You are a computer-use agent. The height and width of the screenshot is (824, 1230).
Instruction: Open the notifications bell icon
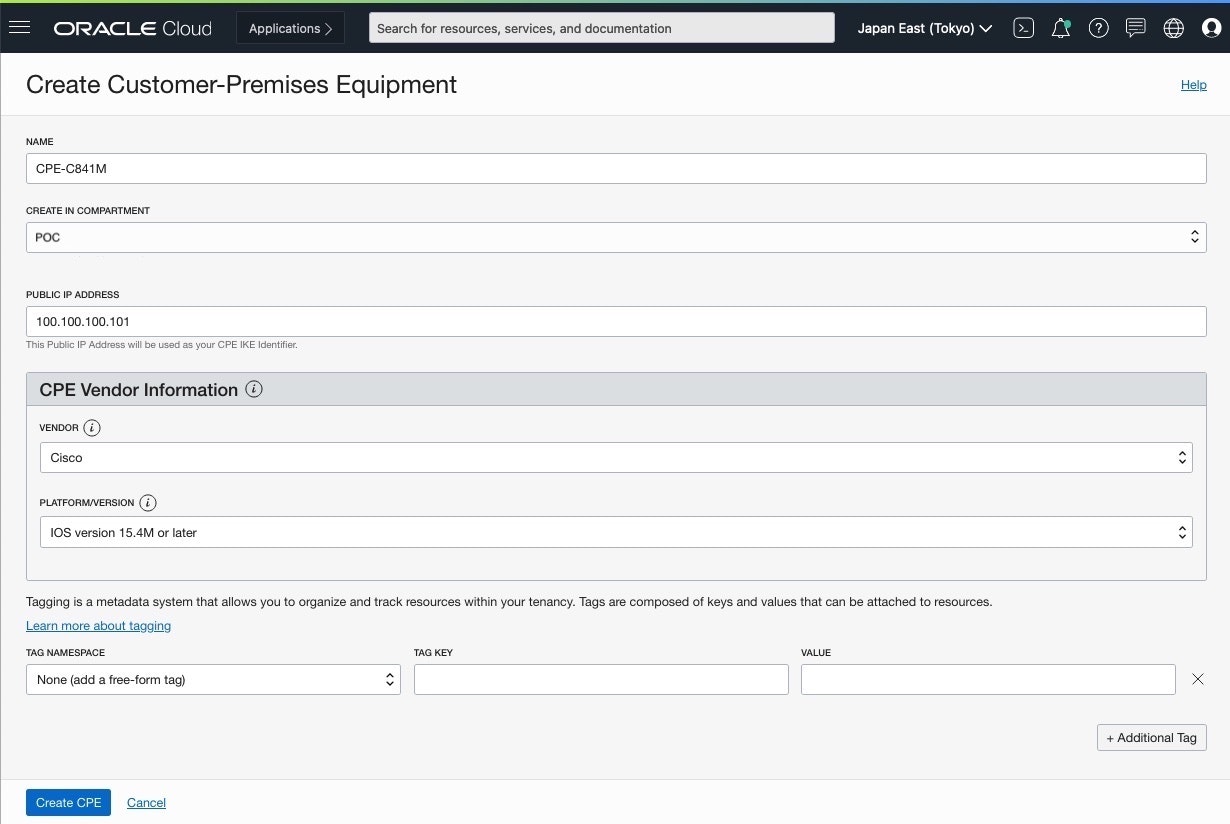pyautogui.click(x=1061, y=28)
